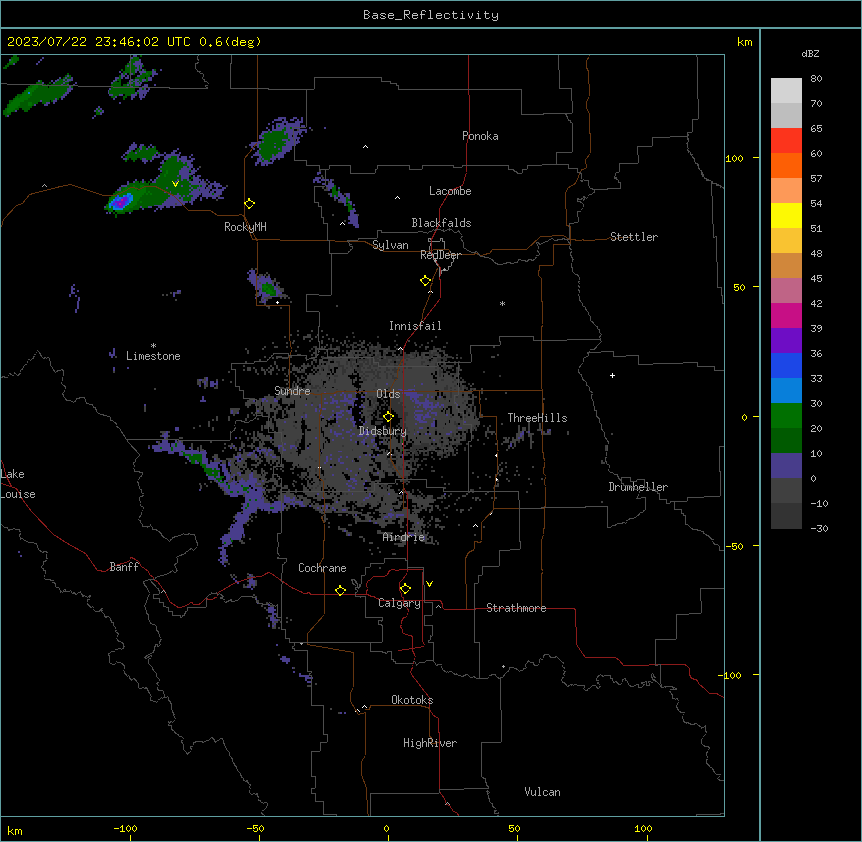The height and width of the screenshot is (842, 862).
Task: Click the Drumheller label
Action: (x=638, y=487)
